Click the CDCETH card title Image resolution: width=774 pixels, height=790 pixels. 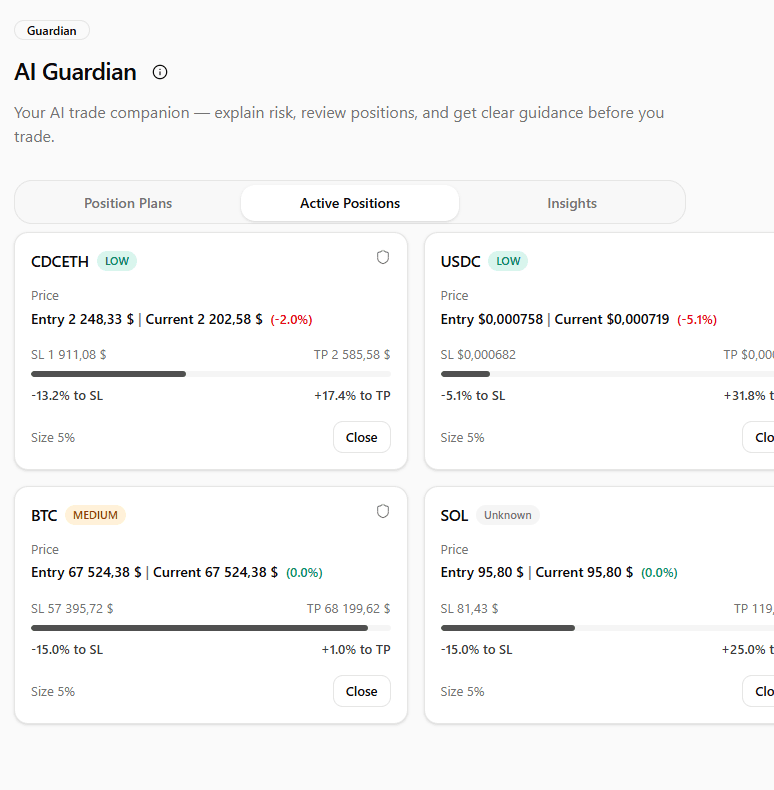tap(60, 261)
